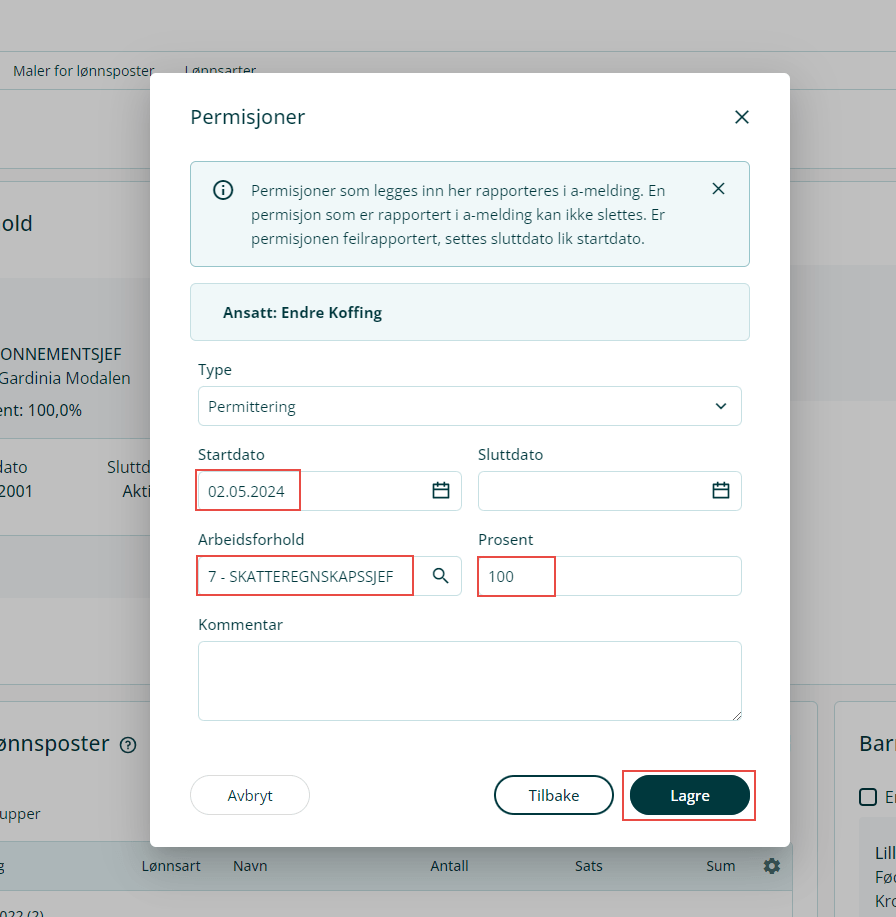This screenshot has width=896, height=917.
Task: Close the Permisjoner dialog
Action: 741,117
